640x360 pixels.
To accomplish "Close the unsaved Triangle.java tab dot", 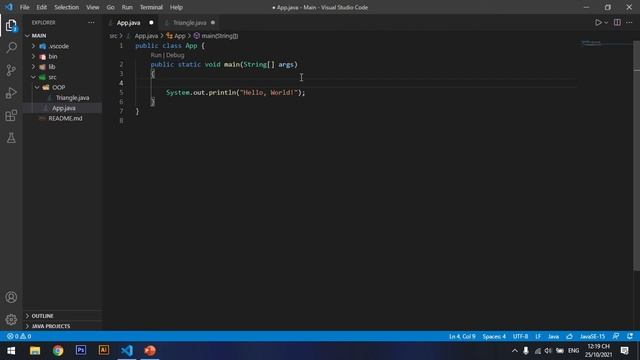I will [213, 23].
